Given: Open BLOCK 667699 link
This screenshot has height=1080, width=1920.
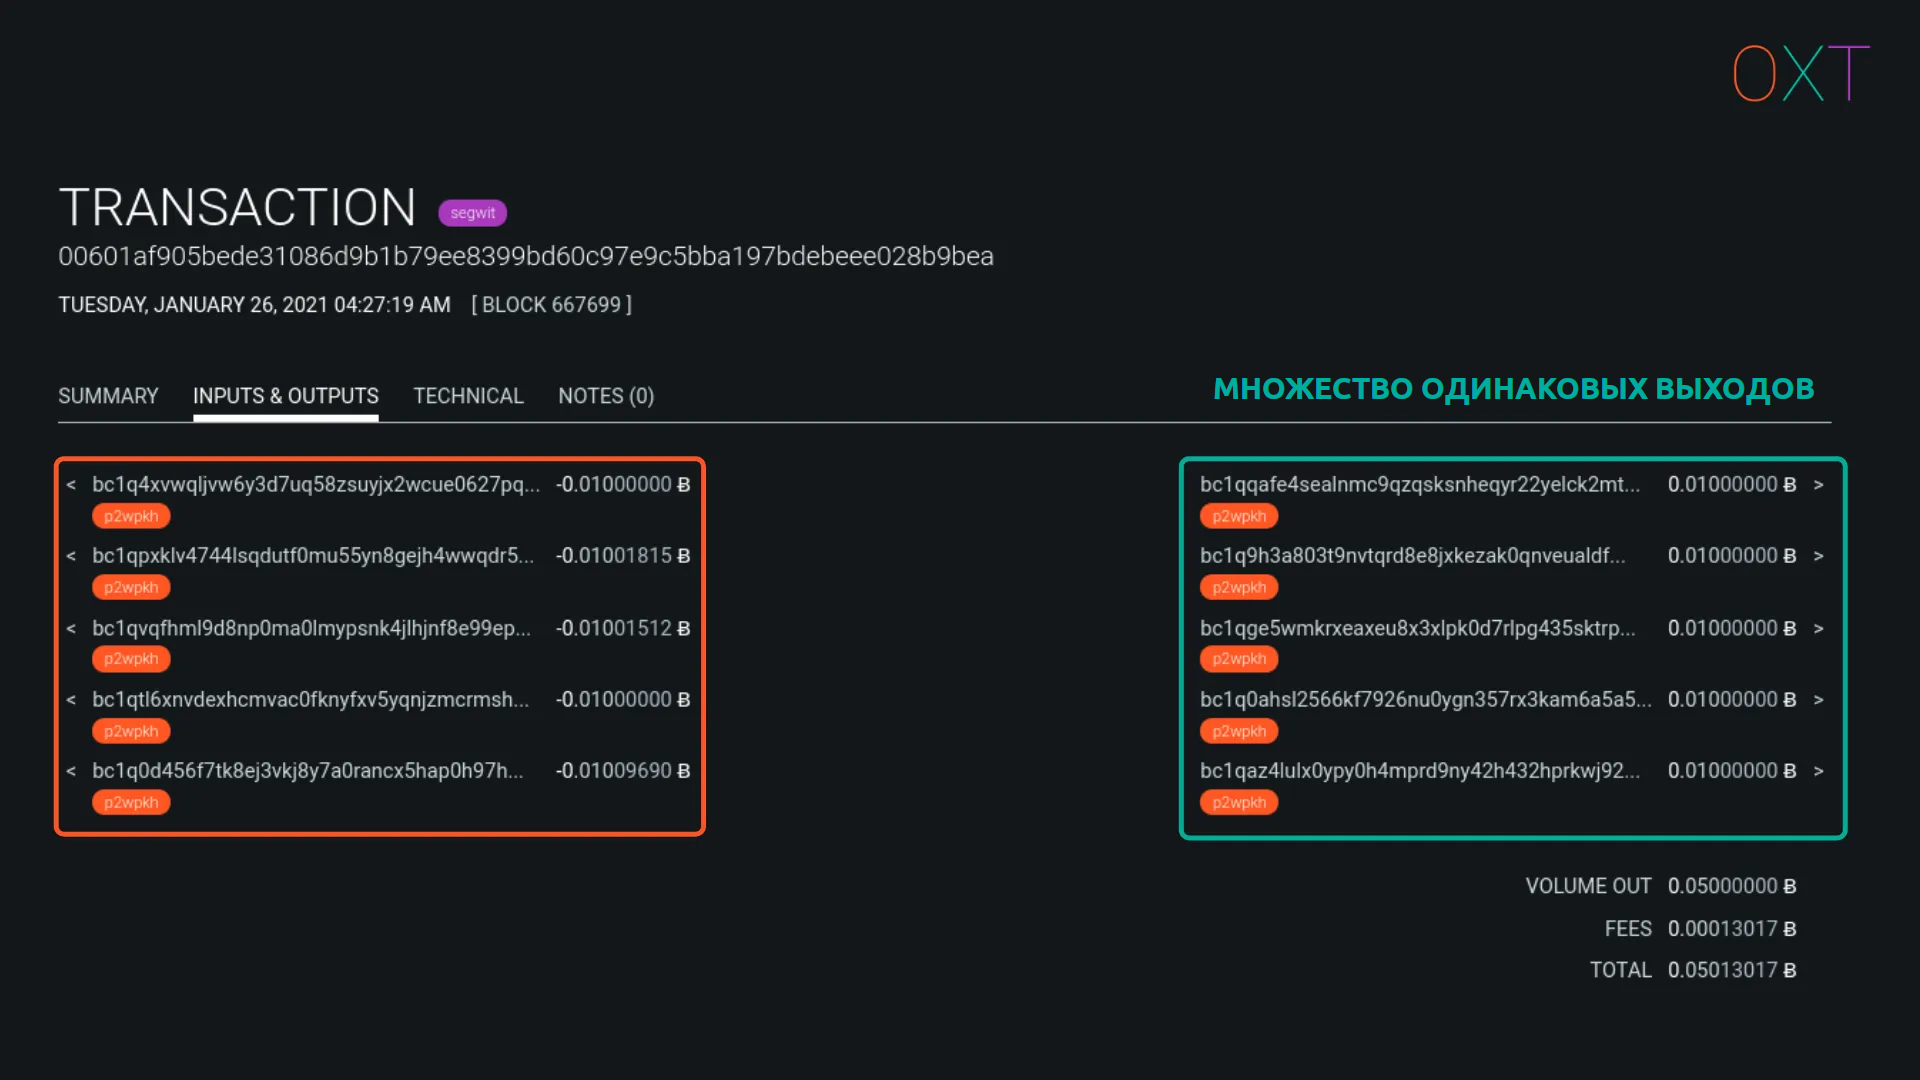Looking at the screenshot, I should coord(551,305).
